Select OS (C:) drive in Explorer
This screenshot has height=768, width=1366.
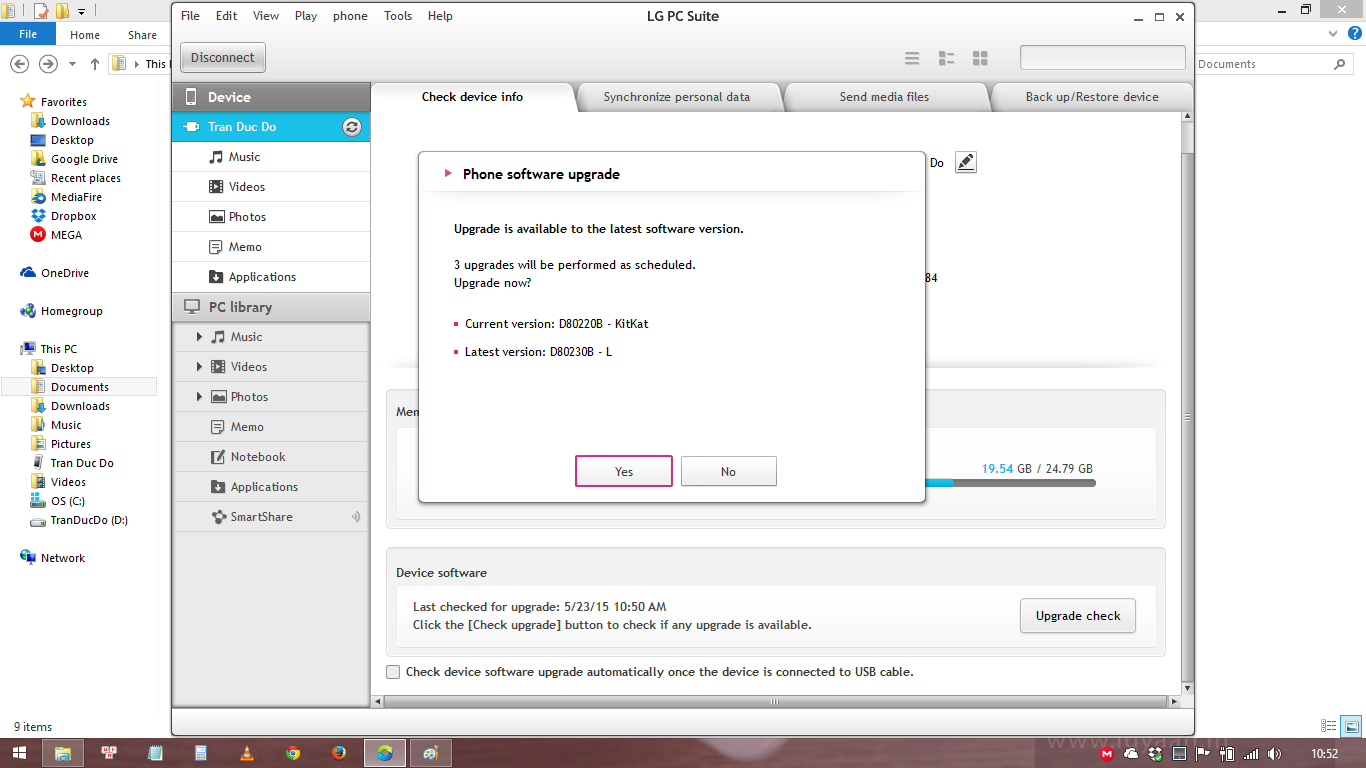68,501
